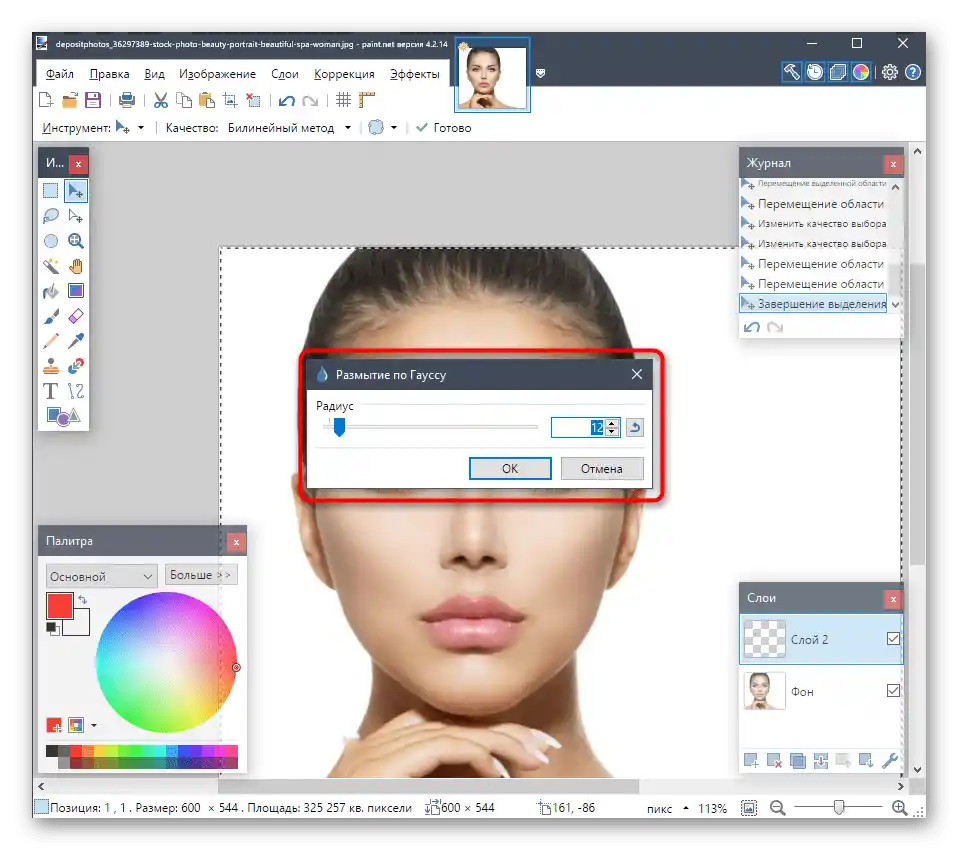Click OK in Gaussian blur dialog
The image size is (958, 850).
510,468
